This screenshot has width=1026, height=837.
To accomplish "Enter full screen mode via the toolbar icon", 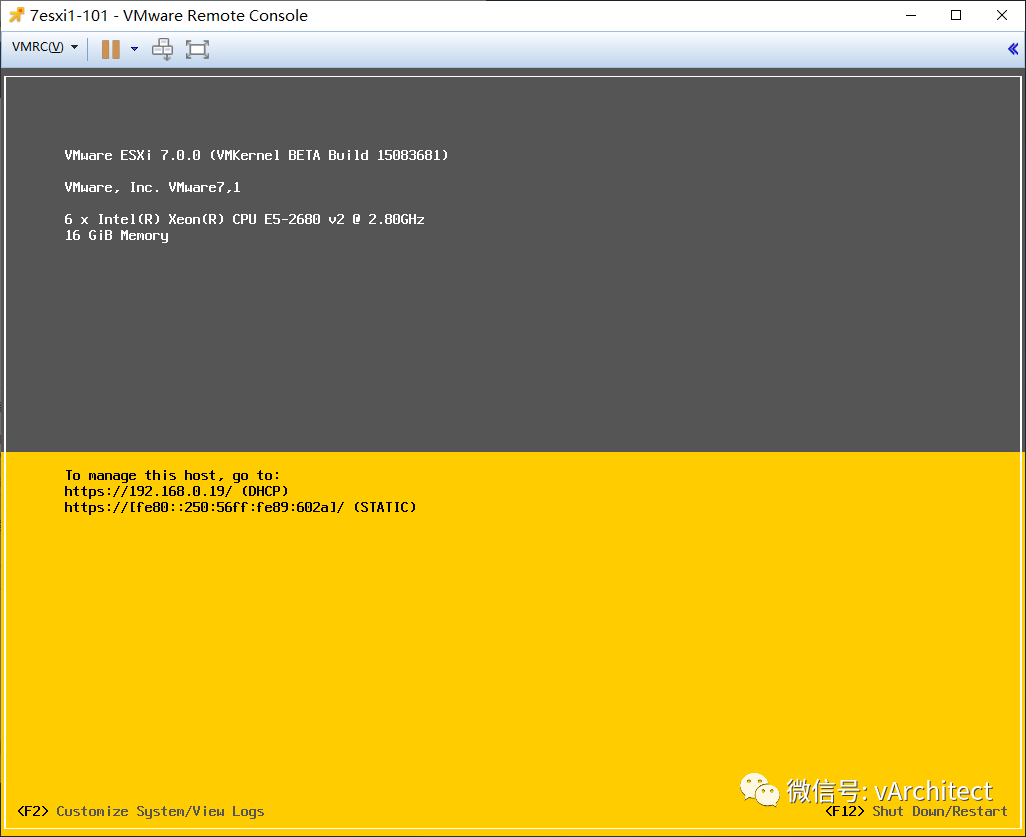I will (x=197, y=49).
